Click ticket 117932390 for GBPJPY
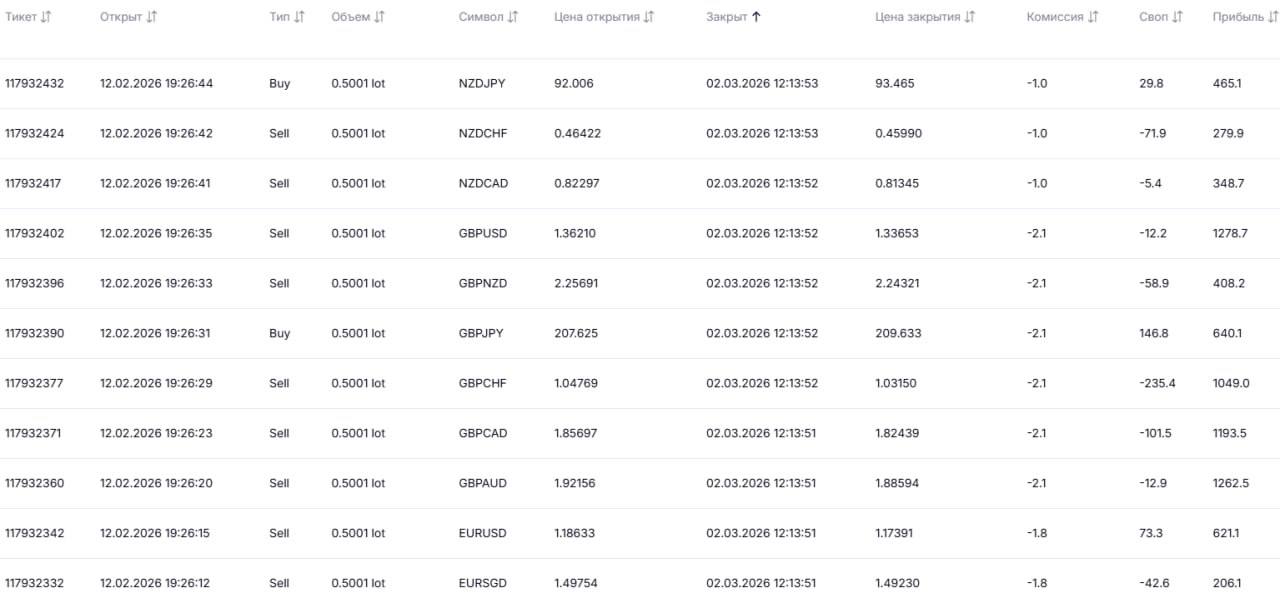 34,333
